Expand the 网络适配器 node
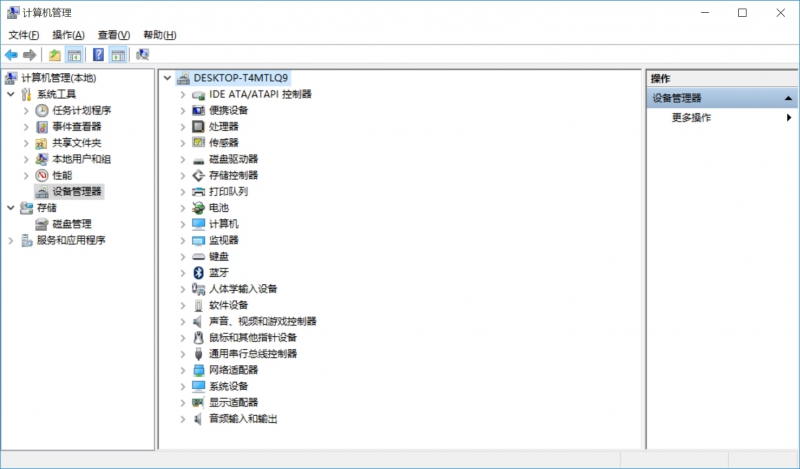The width and height of the screenshot is (800, 469). 182,370
